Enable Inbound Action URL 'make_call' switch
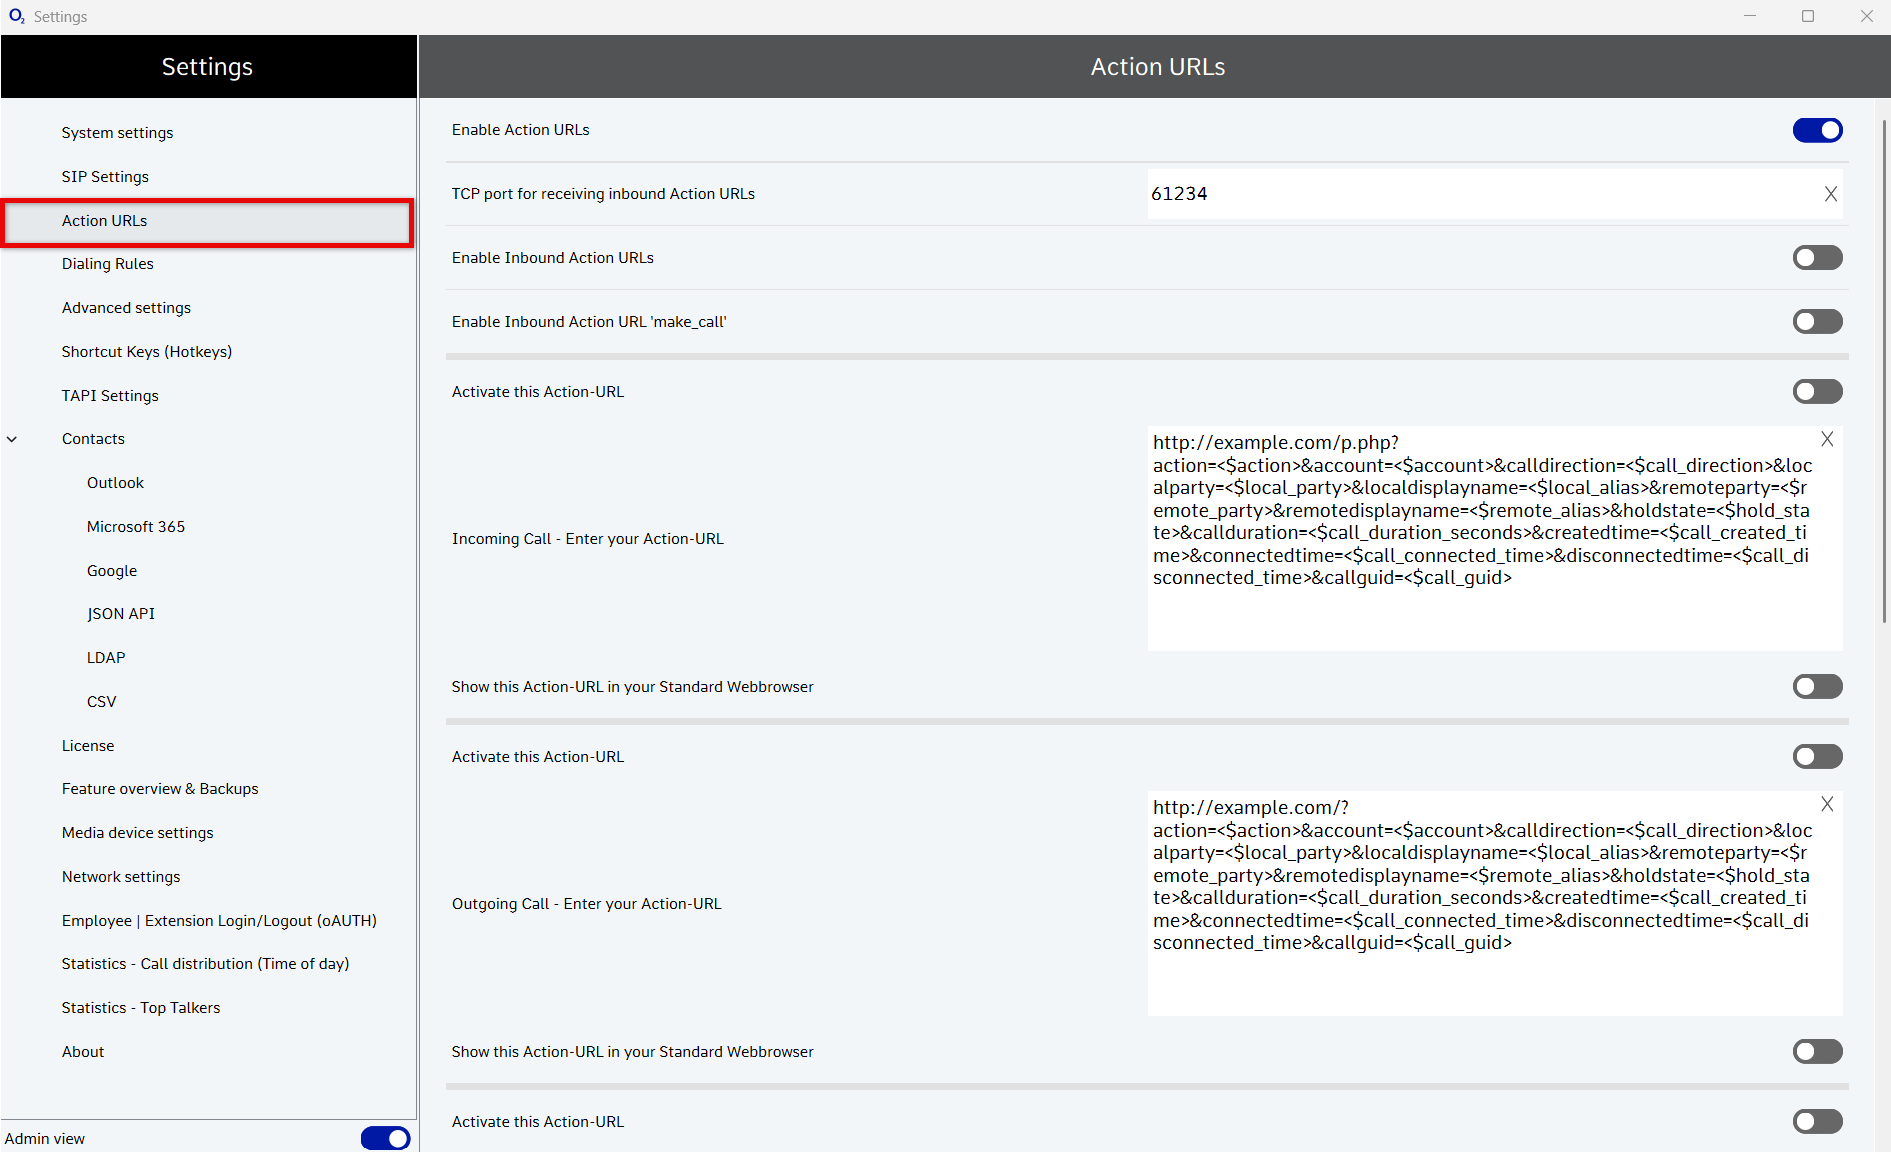1891x1152 pixels. (x=1816, y=322)
